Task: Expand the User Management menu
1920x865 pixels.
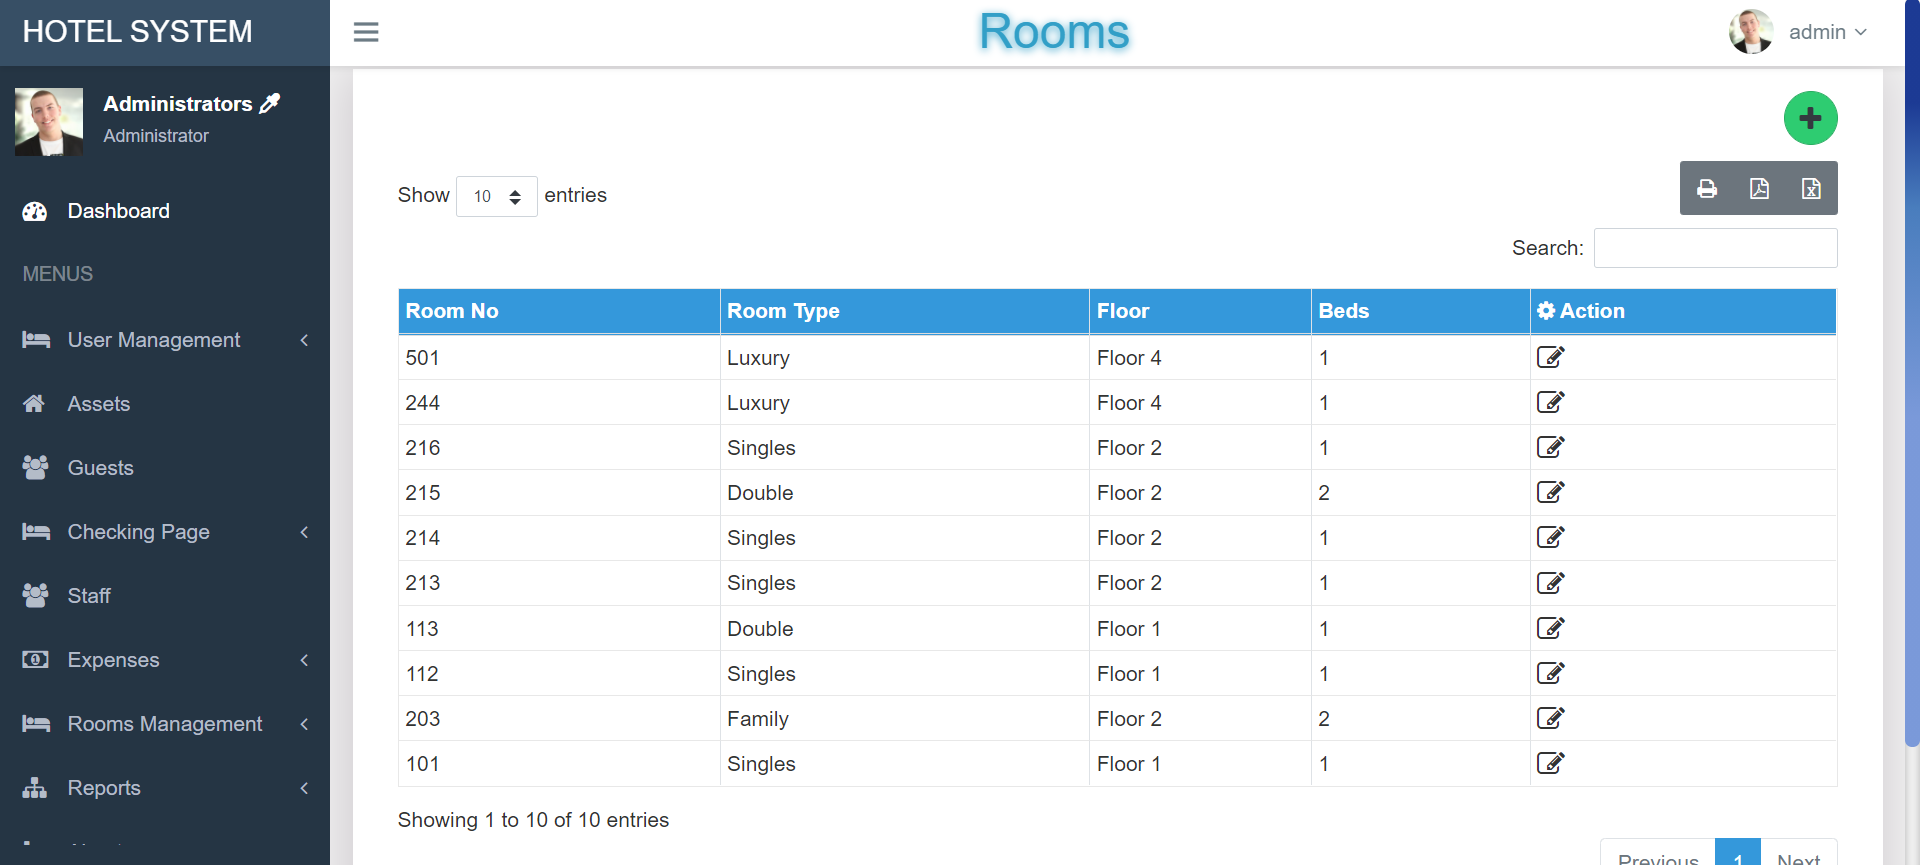Action: (165, 340)
